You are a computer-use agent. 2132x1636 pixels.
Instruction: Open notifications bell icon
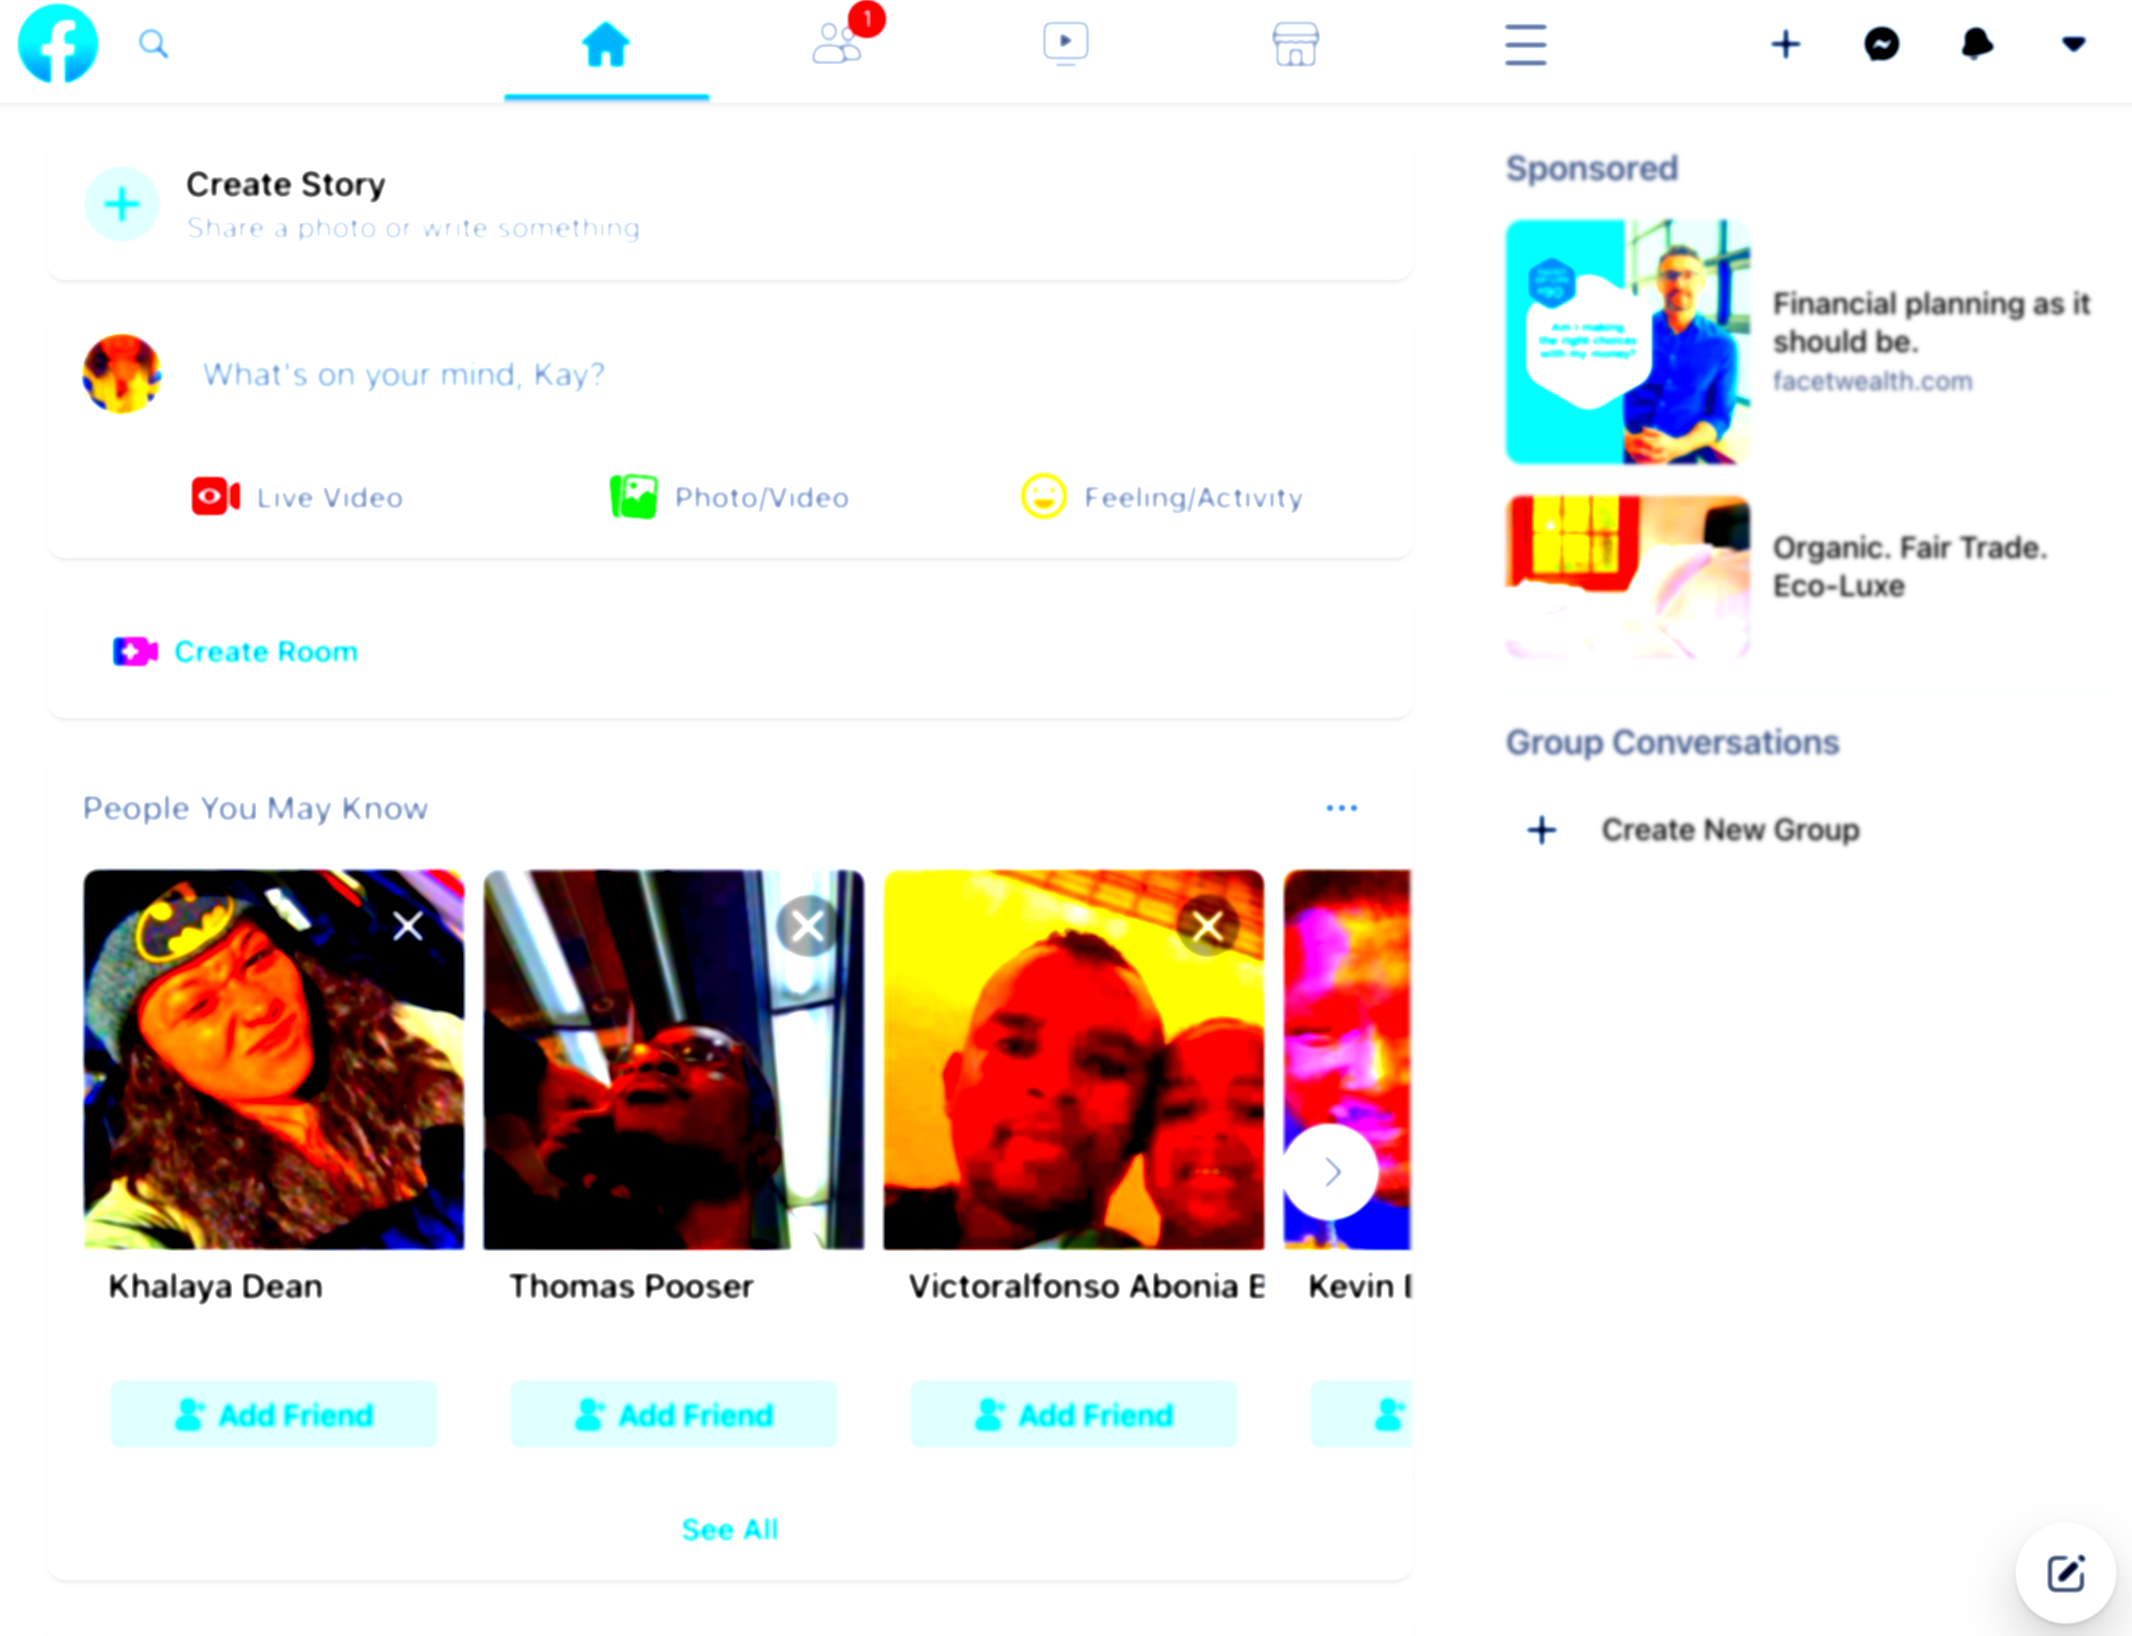pyautogui.click(x=1976, y=44)
